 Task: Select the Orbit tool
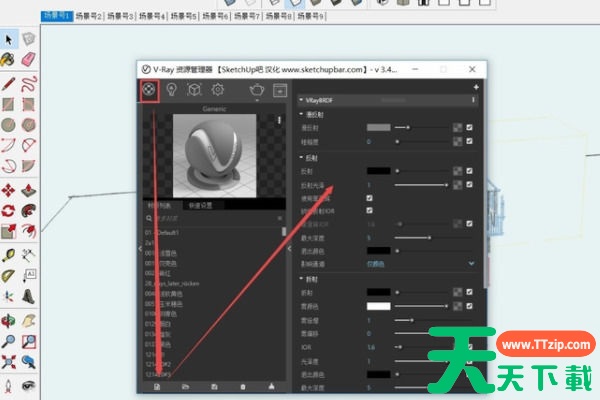(8, 320)
